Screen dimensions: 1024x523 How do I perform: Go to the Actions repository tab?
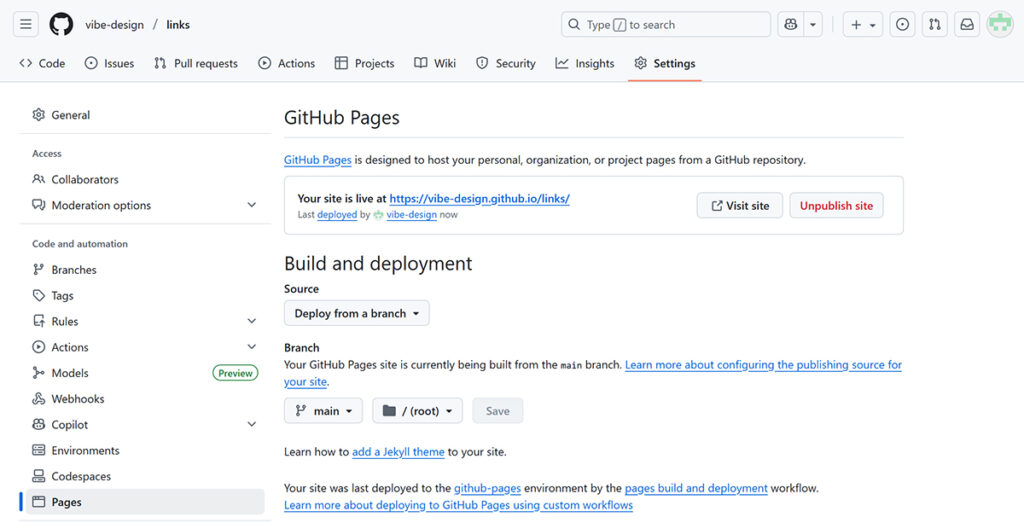286,63
